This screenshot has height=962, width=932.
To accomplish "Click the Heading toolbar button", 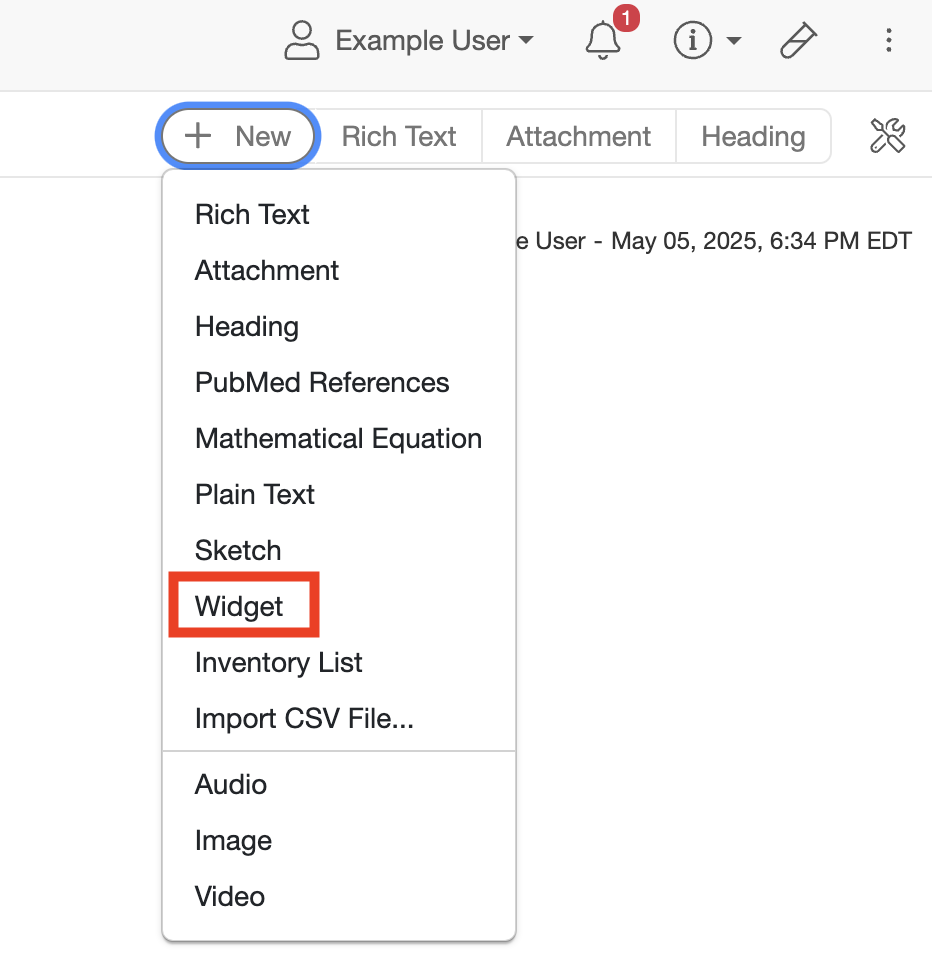I will tap(753, 135).
